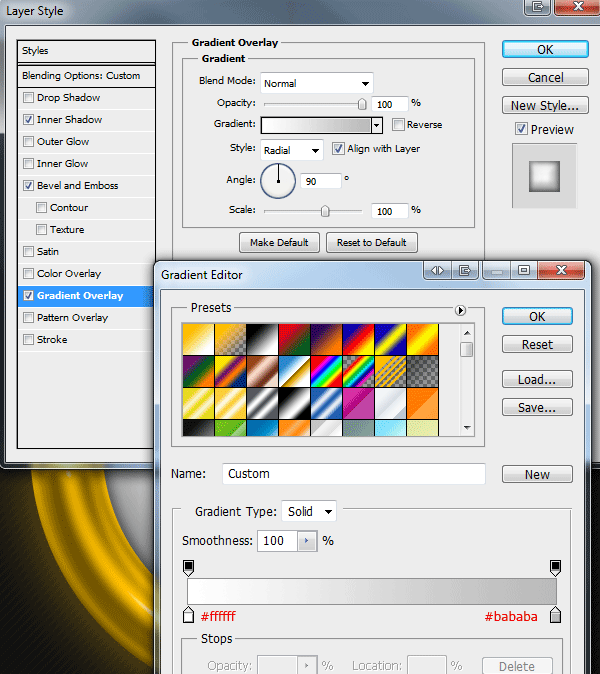This screenshot has width=600, height=674.
Task: Choose the rainbow spectrum gradient preset
Action: point(326,371)
